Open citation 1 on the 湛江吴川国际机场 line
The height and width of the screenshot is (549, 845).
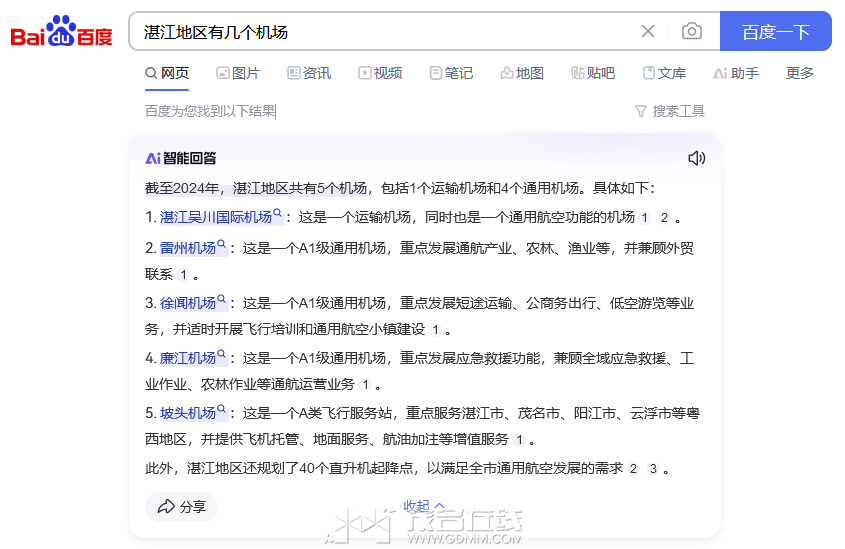tap(645, 218)
